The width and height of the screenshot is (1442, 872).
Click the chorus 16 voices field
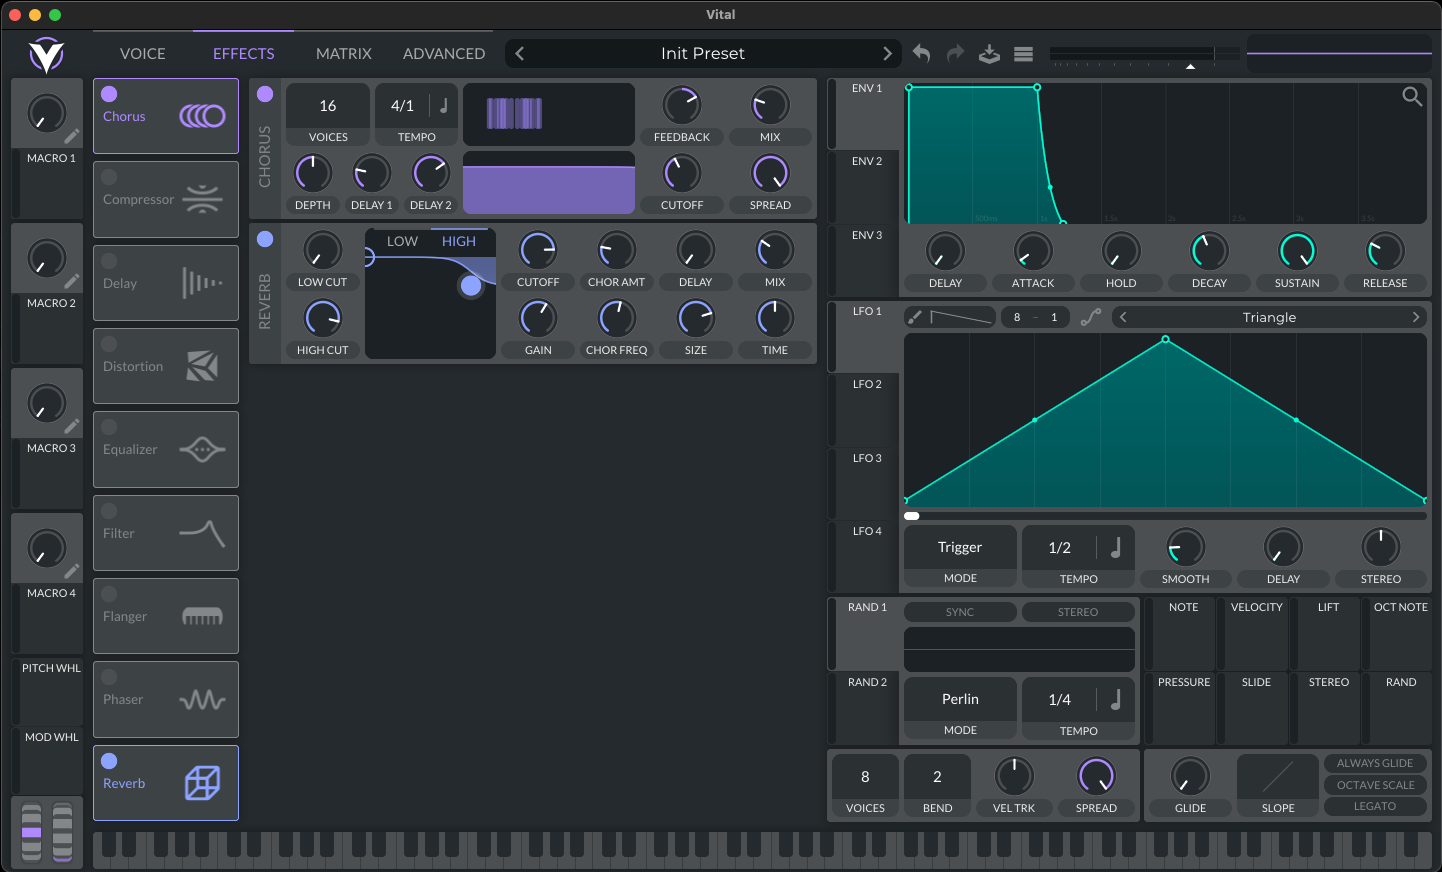pos(328,105)
